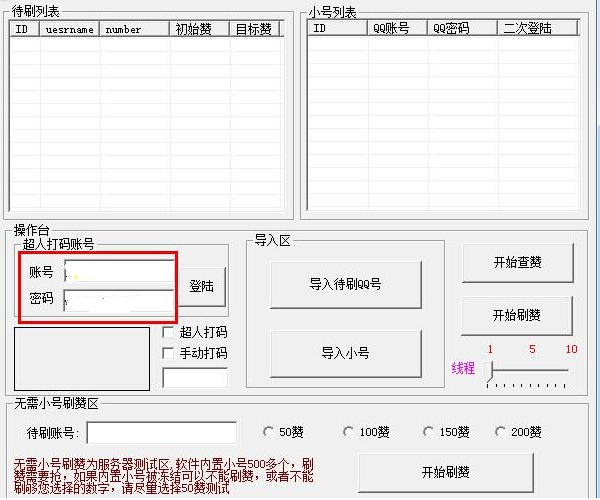Select the 150赞 radio button
This screenshot has height=500, width=600.
[429, 432]
